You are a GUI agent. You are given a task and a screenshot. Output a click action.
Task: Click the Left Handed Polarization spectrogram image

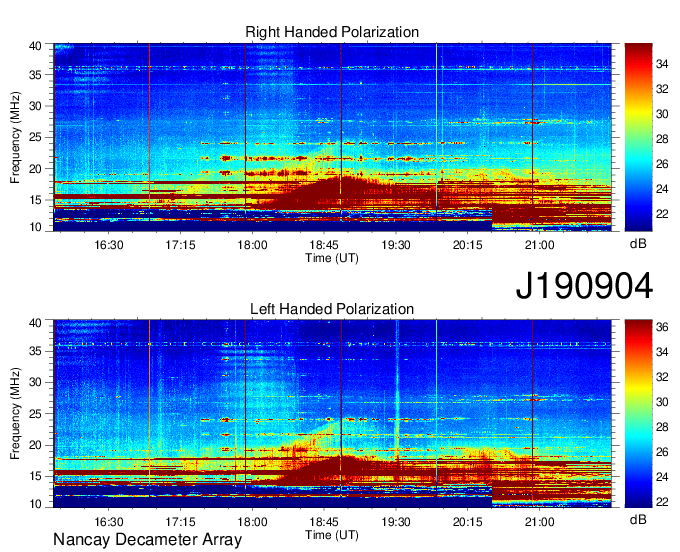coord(332,414)
